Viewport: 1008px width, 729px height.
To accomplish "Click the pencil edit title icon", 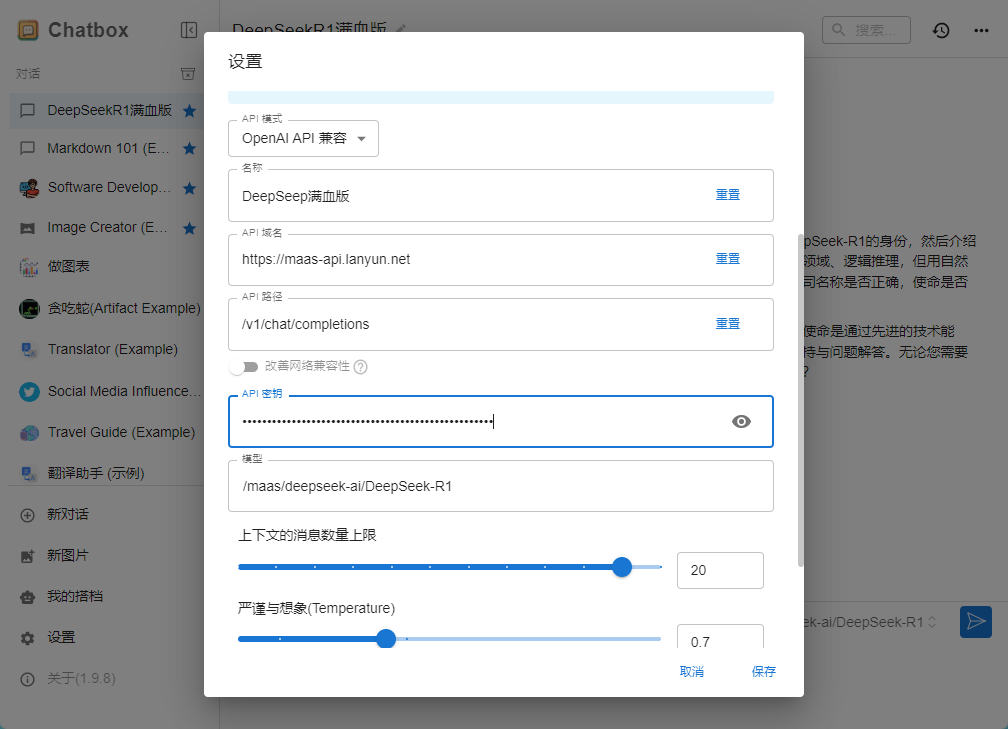I will coord(401,29).
